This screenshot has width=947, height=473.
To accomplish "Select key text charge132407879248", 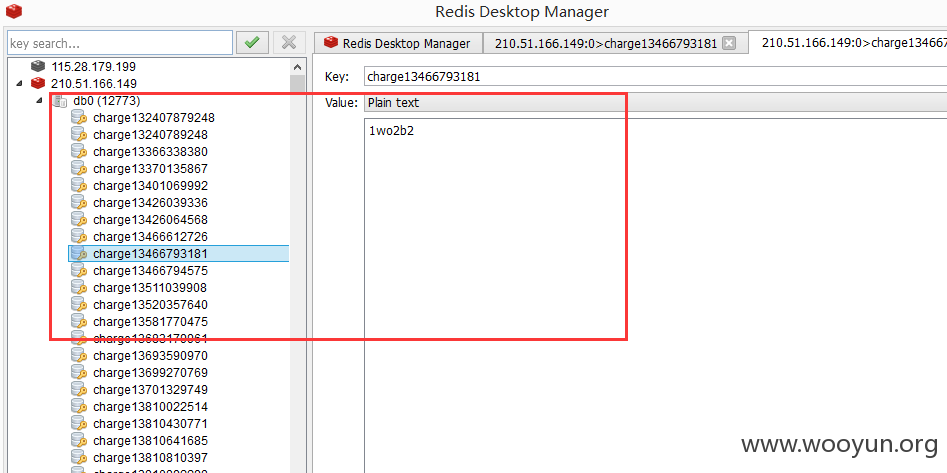I will point(154,117).
